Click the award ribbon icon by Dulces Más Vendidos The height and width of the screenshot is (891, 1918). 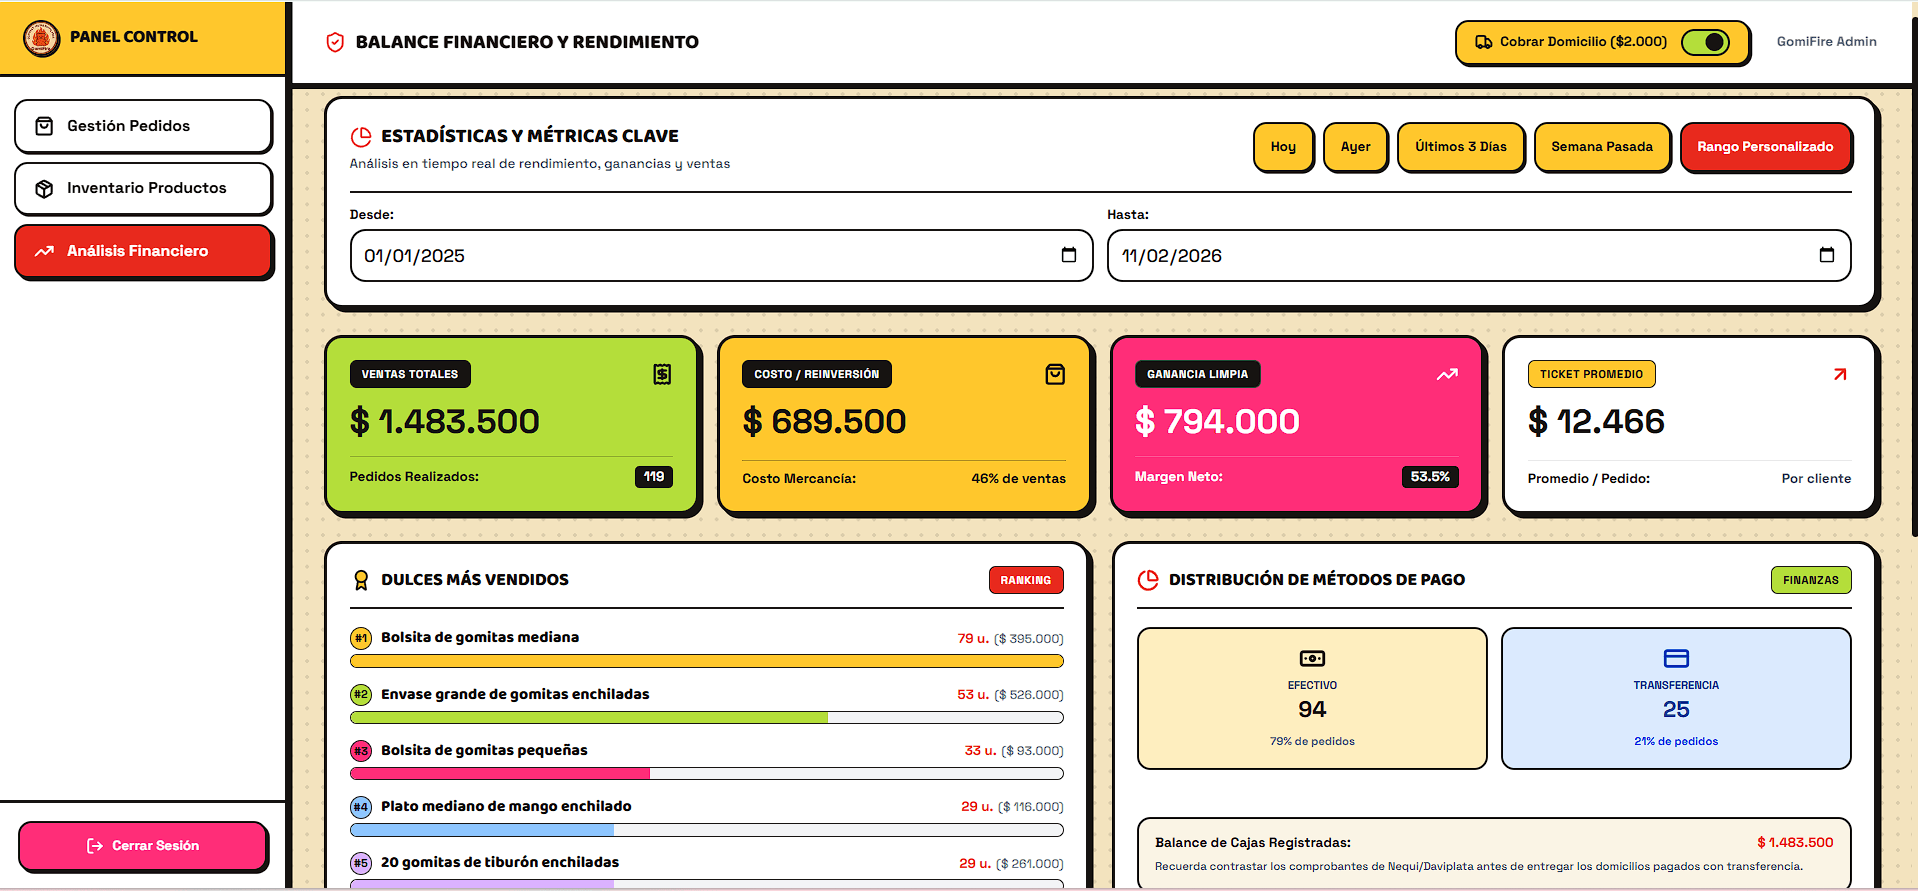361,580
